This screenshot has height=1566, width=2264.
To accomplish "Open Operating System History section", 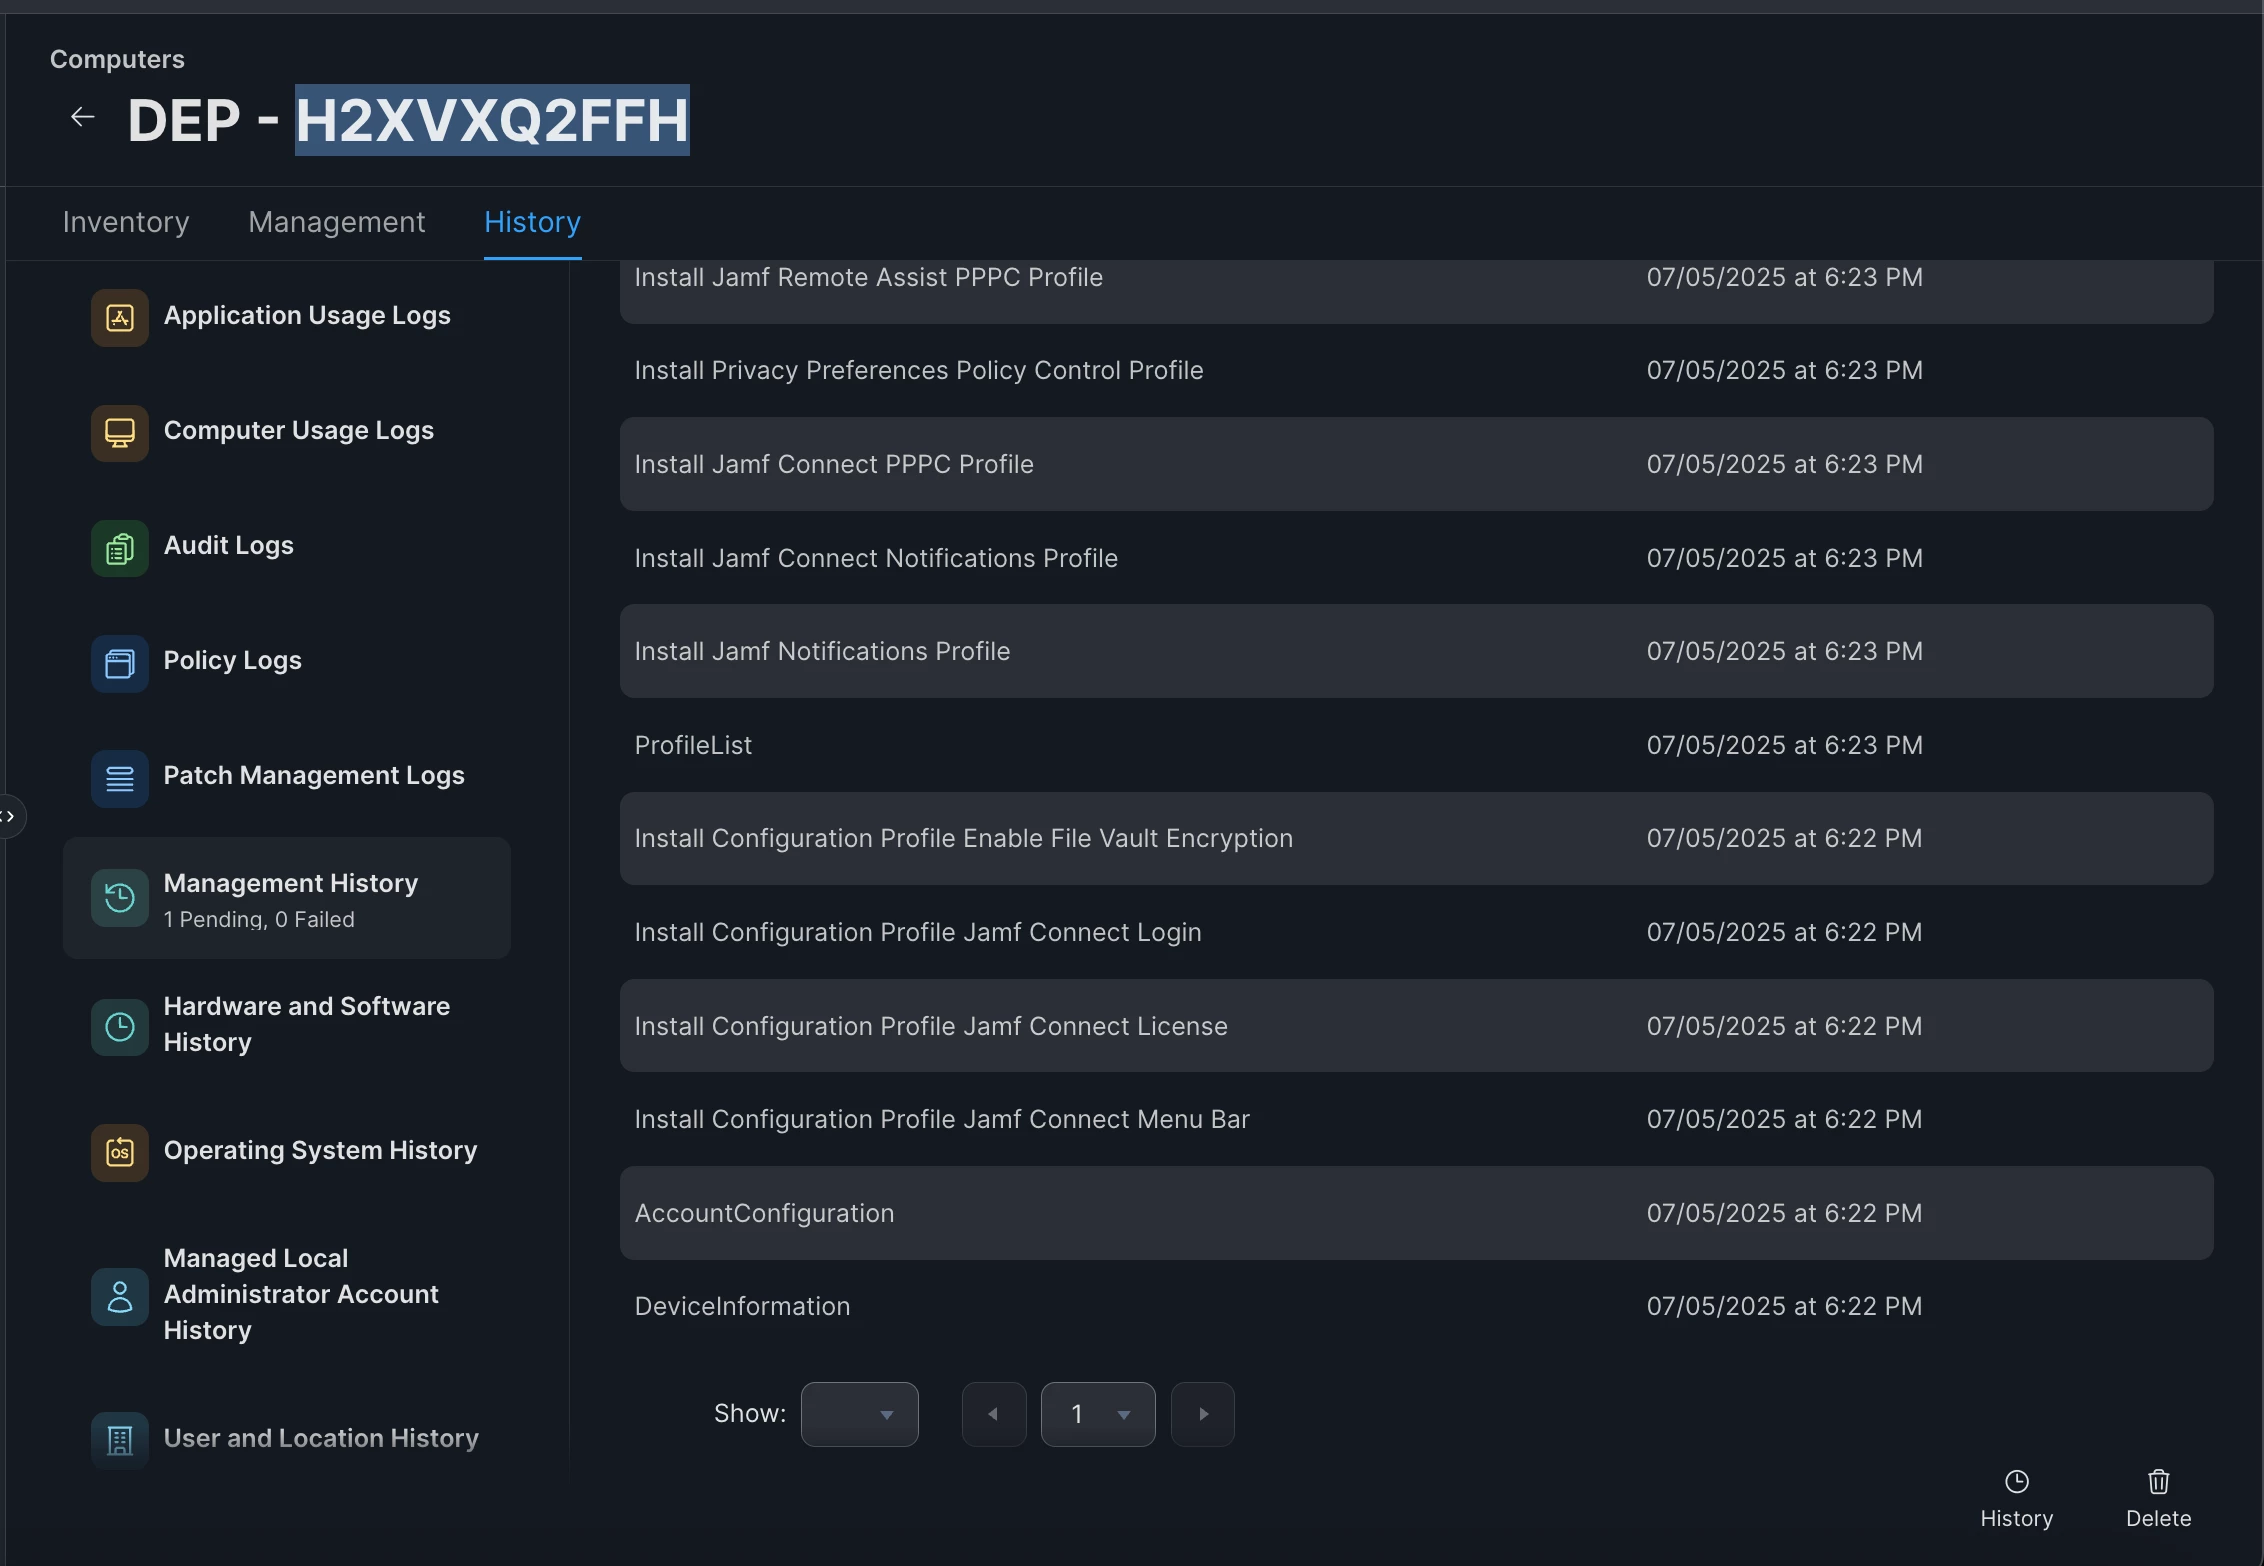I will click(x=287, y=1151).
